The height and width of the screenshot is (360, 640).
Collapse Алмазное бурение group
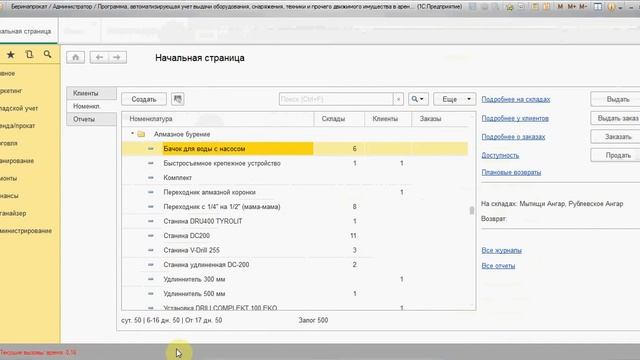[x=132, y=134]
